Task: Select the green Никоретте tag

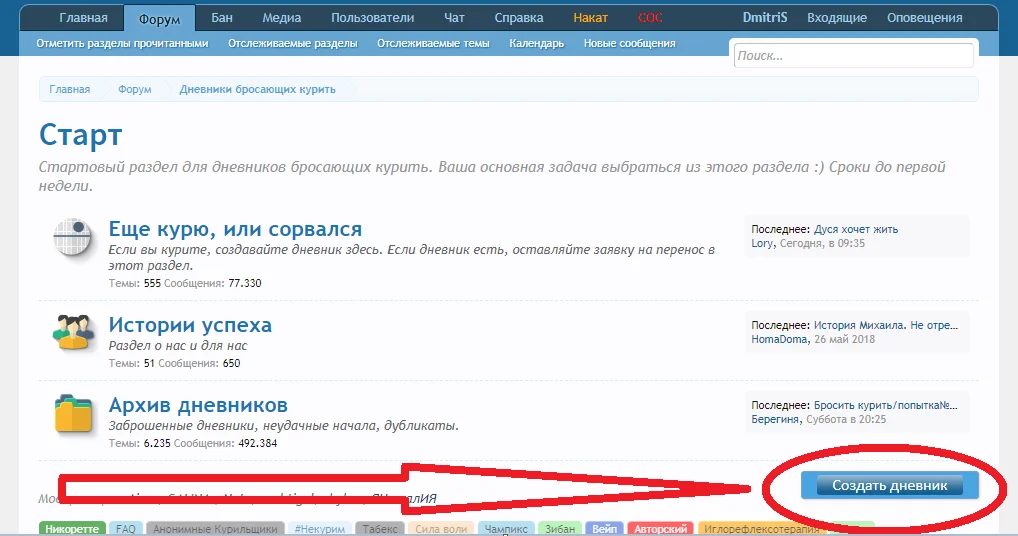Action: pos(72,529)
